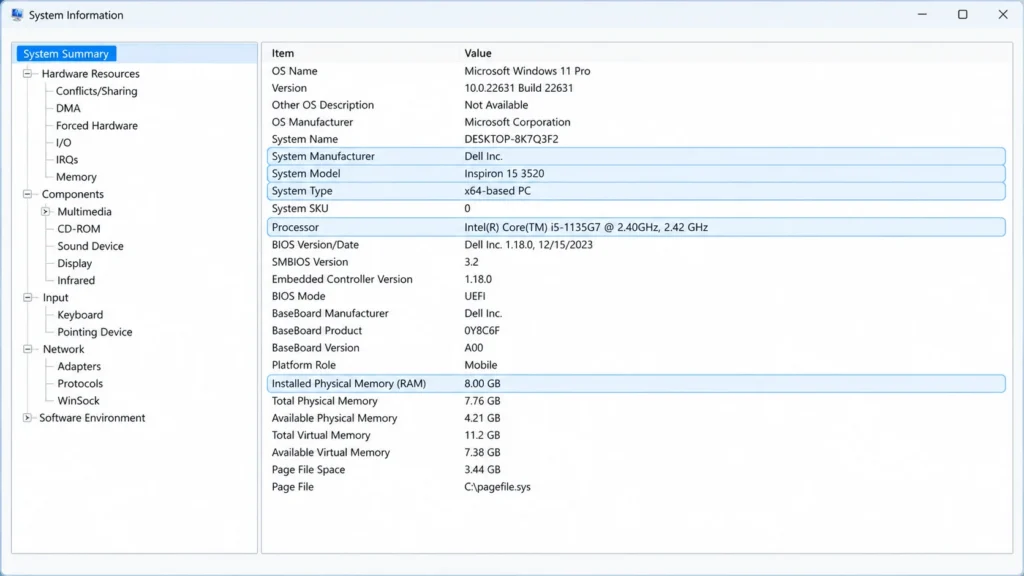Screen dimensions: 1024x576
Task: Select Installed Physical Memory (RAM) row
Action: 636,383
